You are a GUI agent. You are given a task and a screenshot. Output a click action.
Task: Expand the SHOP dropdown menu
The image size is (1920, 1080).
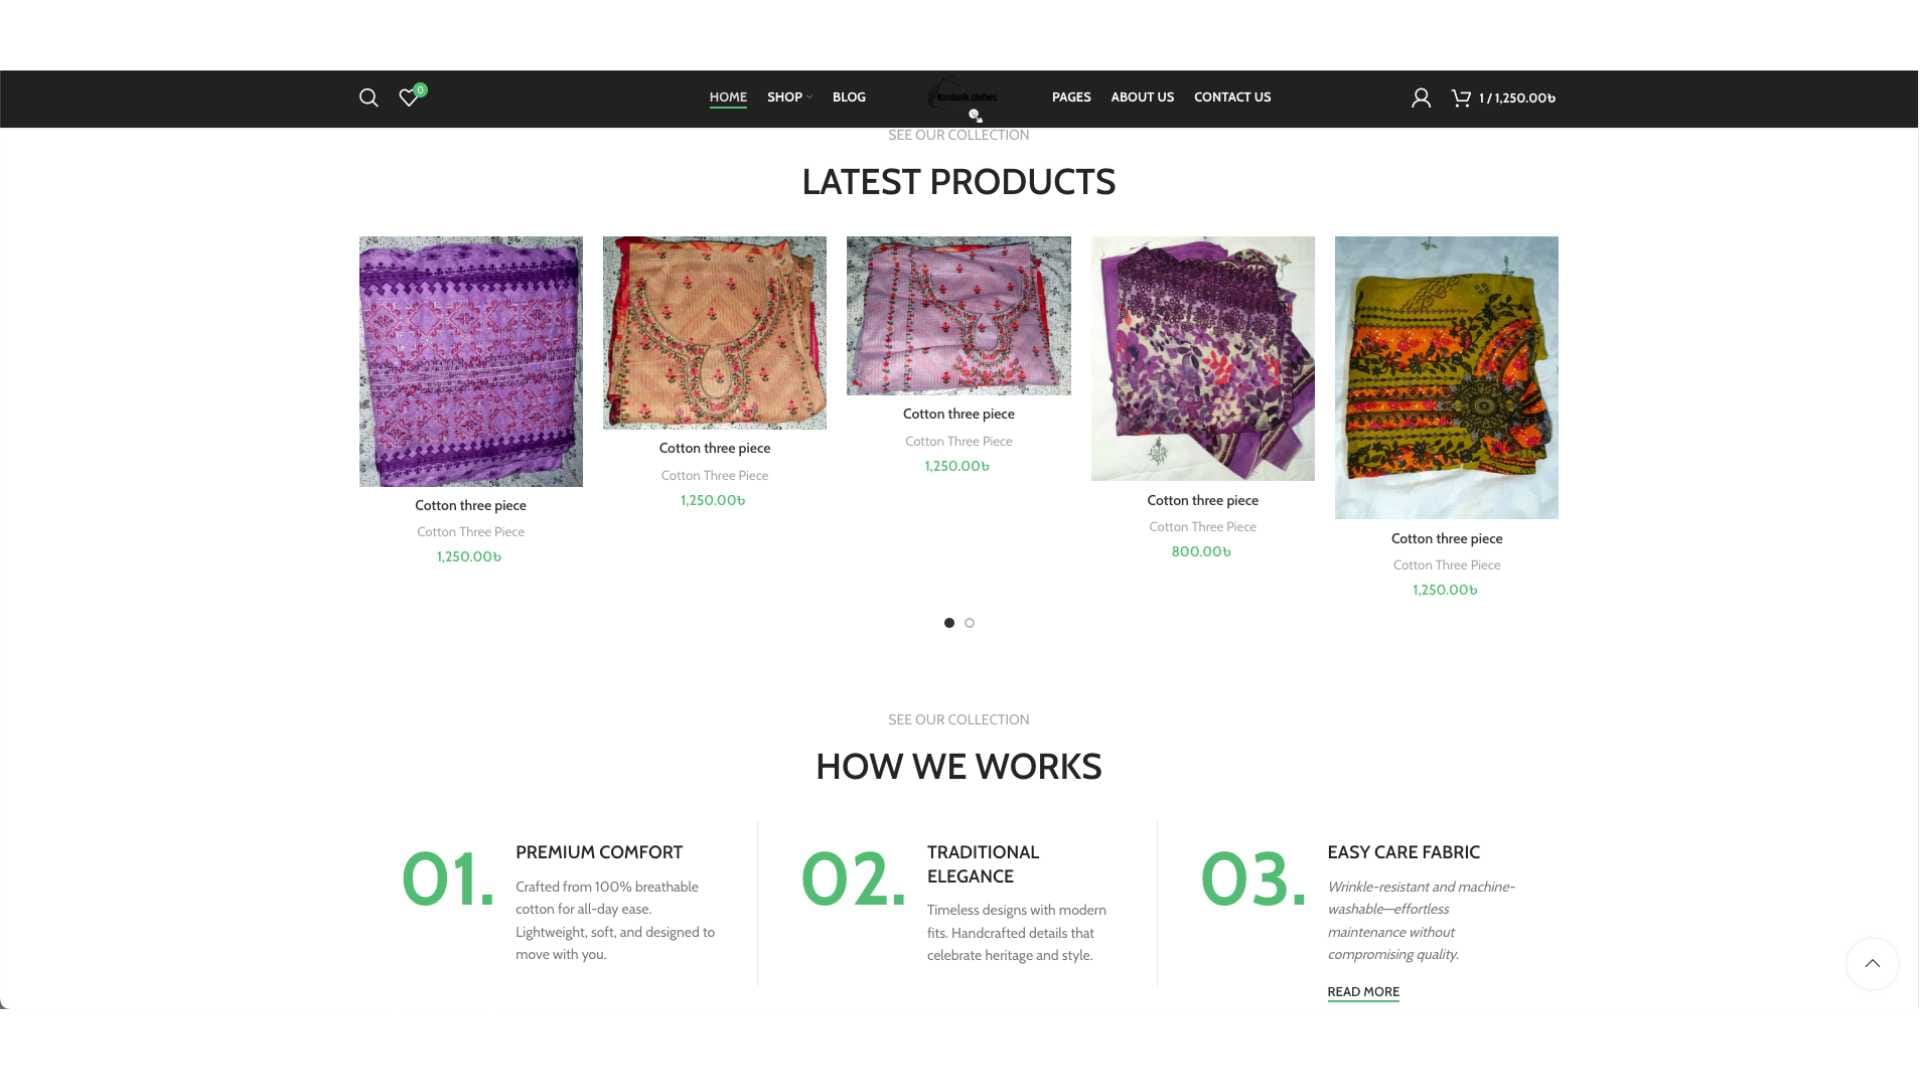coord(789,97)
